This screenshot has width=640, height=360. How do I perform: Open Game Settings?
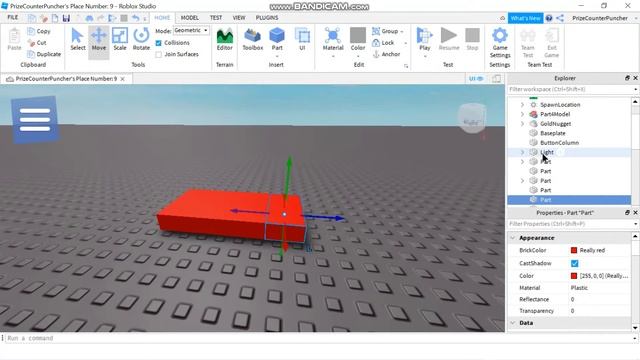pyautogui.click(x=500, y=42)
